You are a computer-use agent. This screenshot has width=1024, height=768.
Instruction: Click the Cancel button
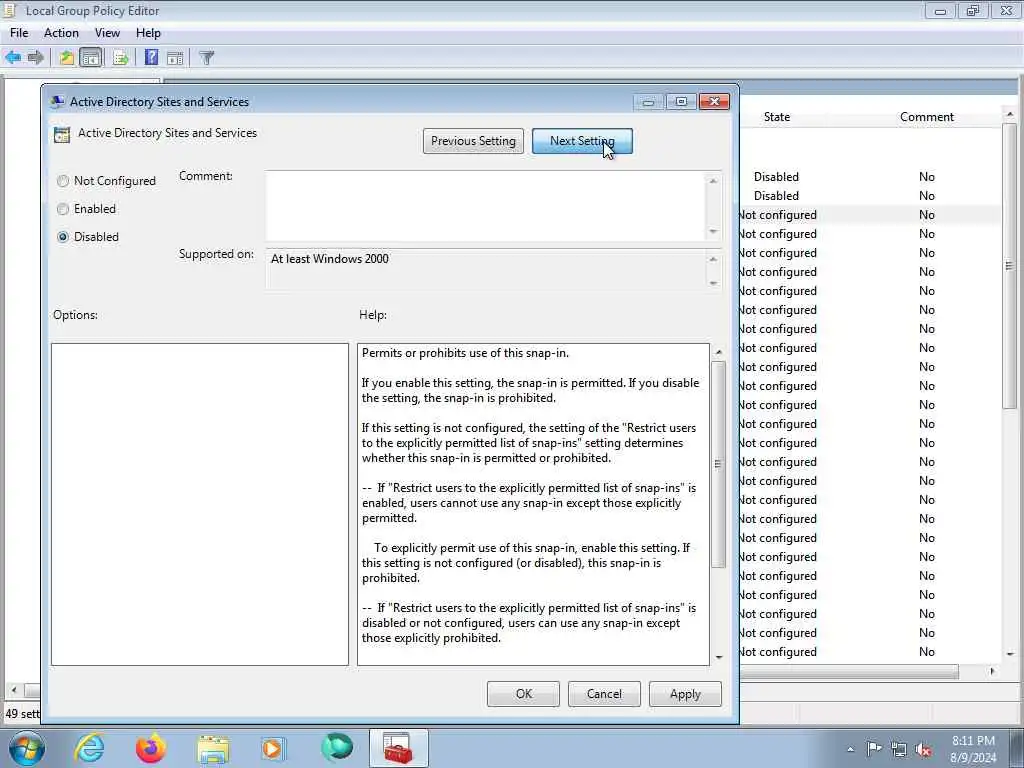pos(604,694)
